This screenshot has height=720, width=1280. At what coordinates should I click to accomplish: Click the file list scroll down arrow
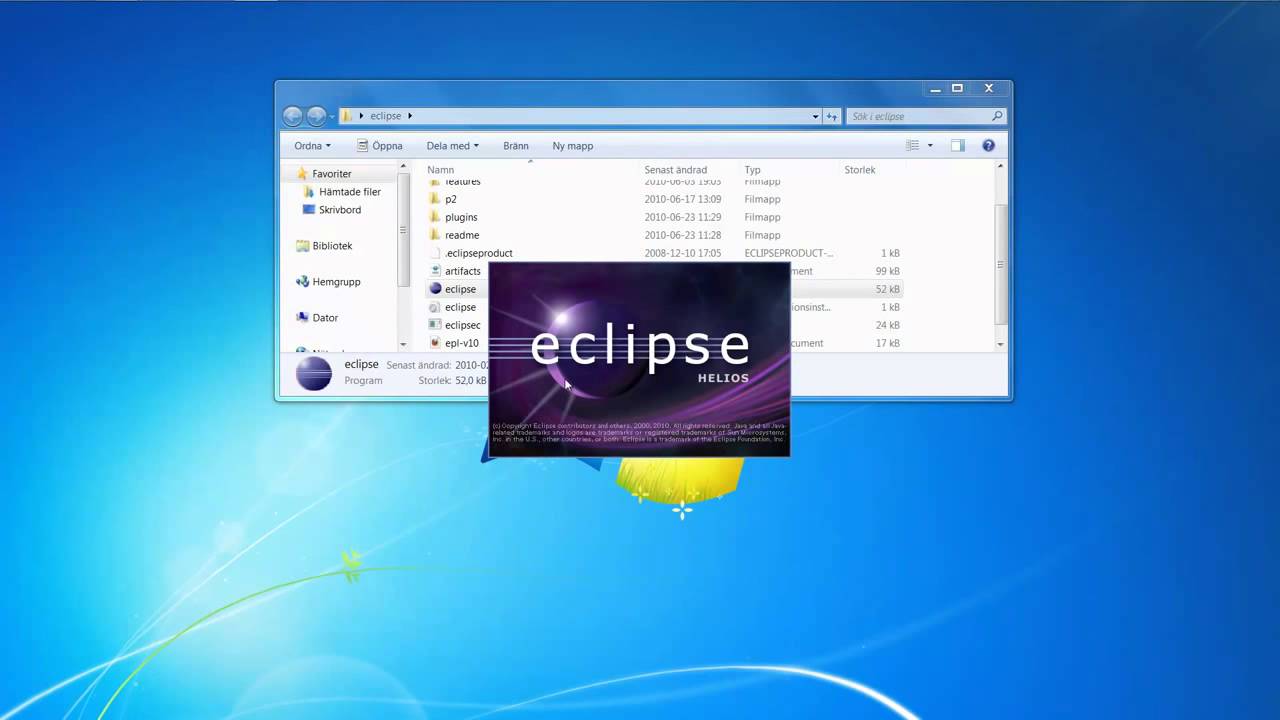(x=1000, y=344)
